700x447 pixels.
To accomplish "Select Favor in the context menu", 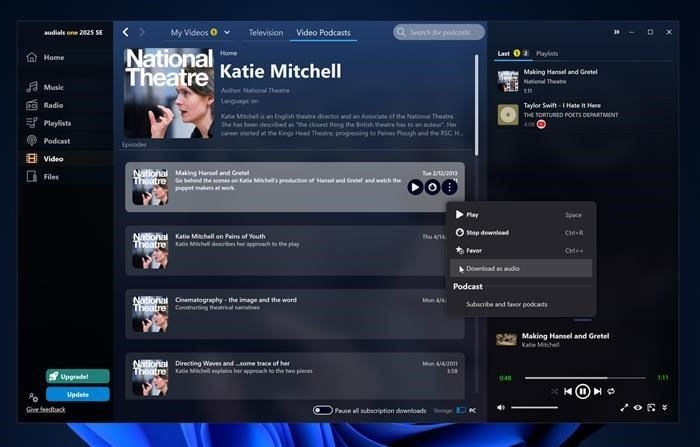I will tap(521, 251).
